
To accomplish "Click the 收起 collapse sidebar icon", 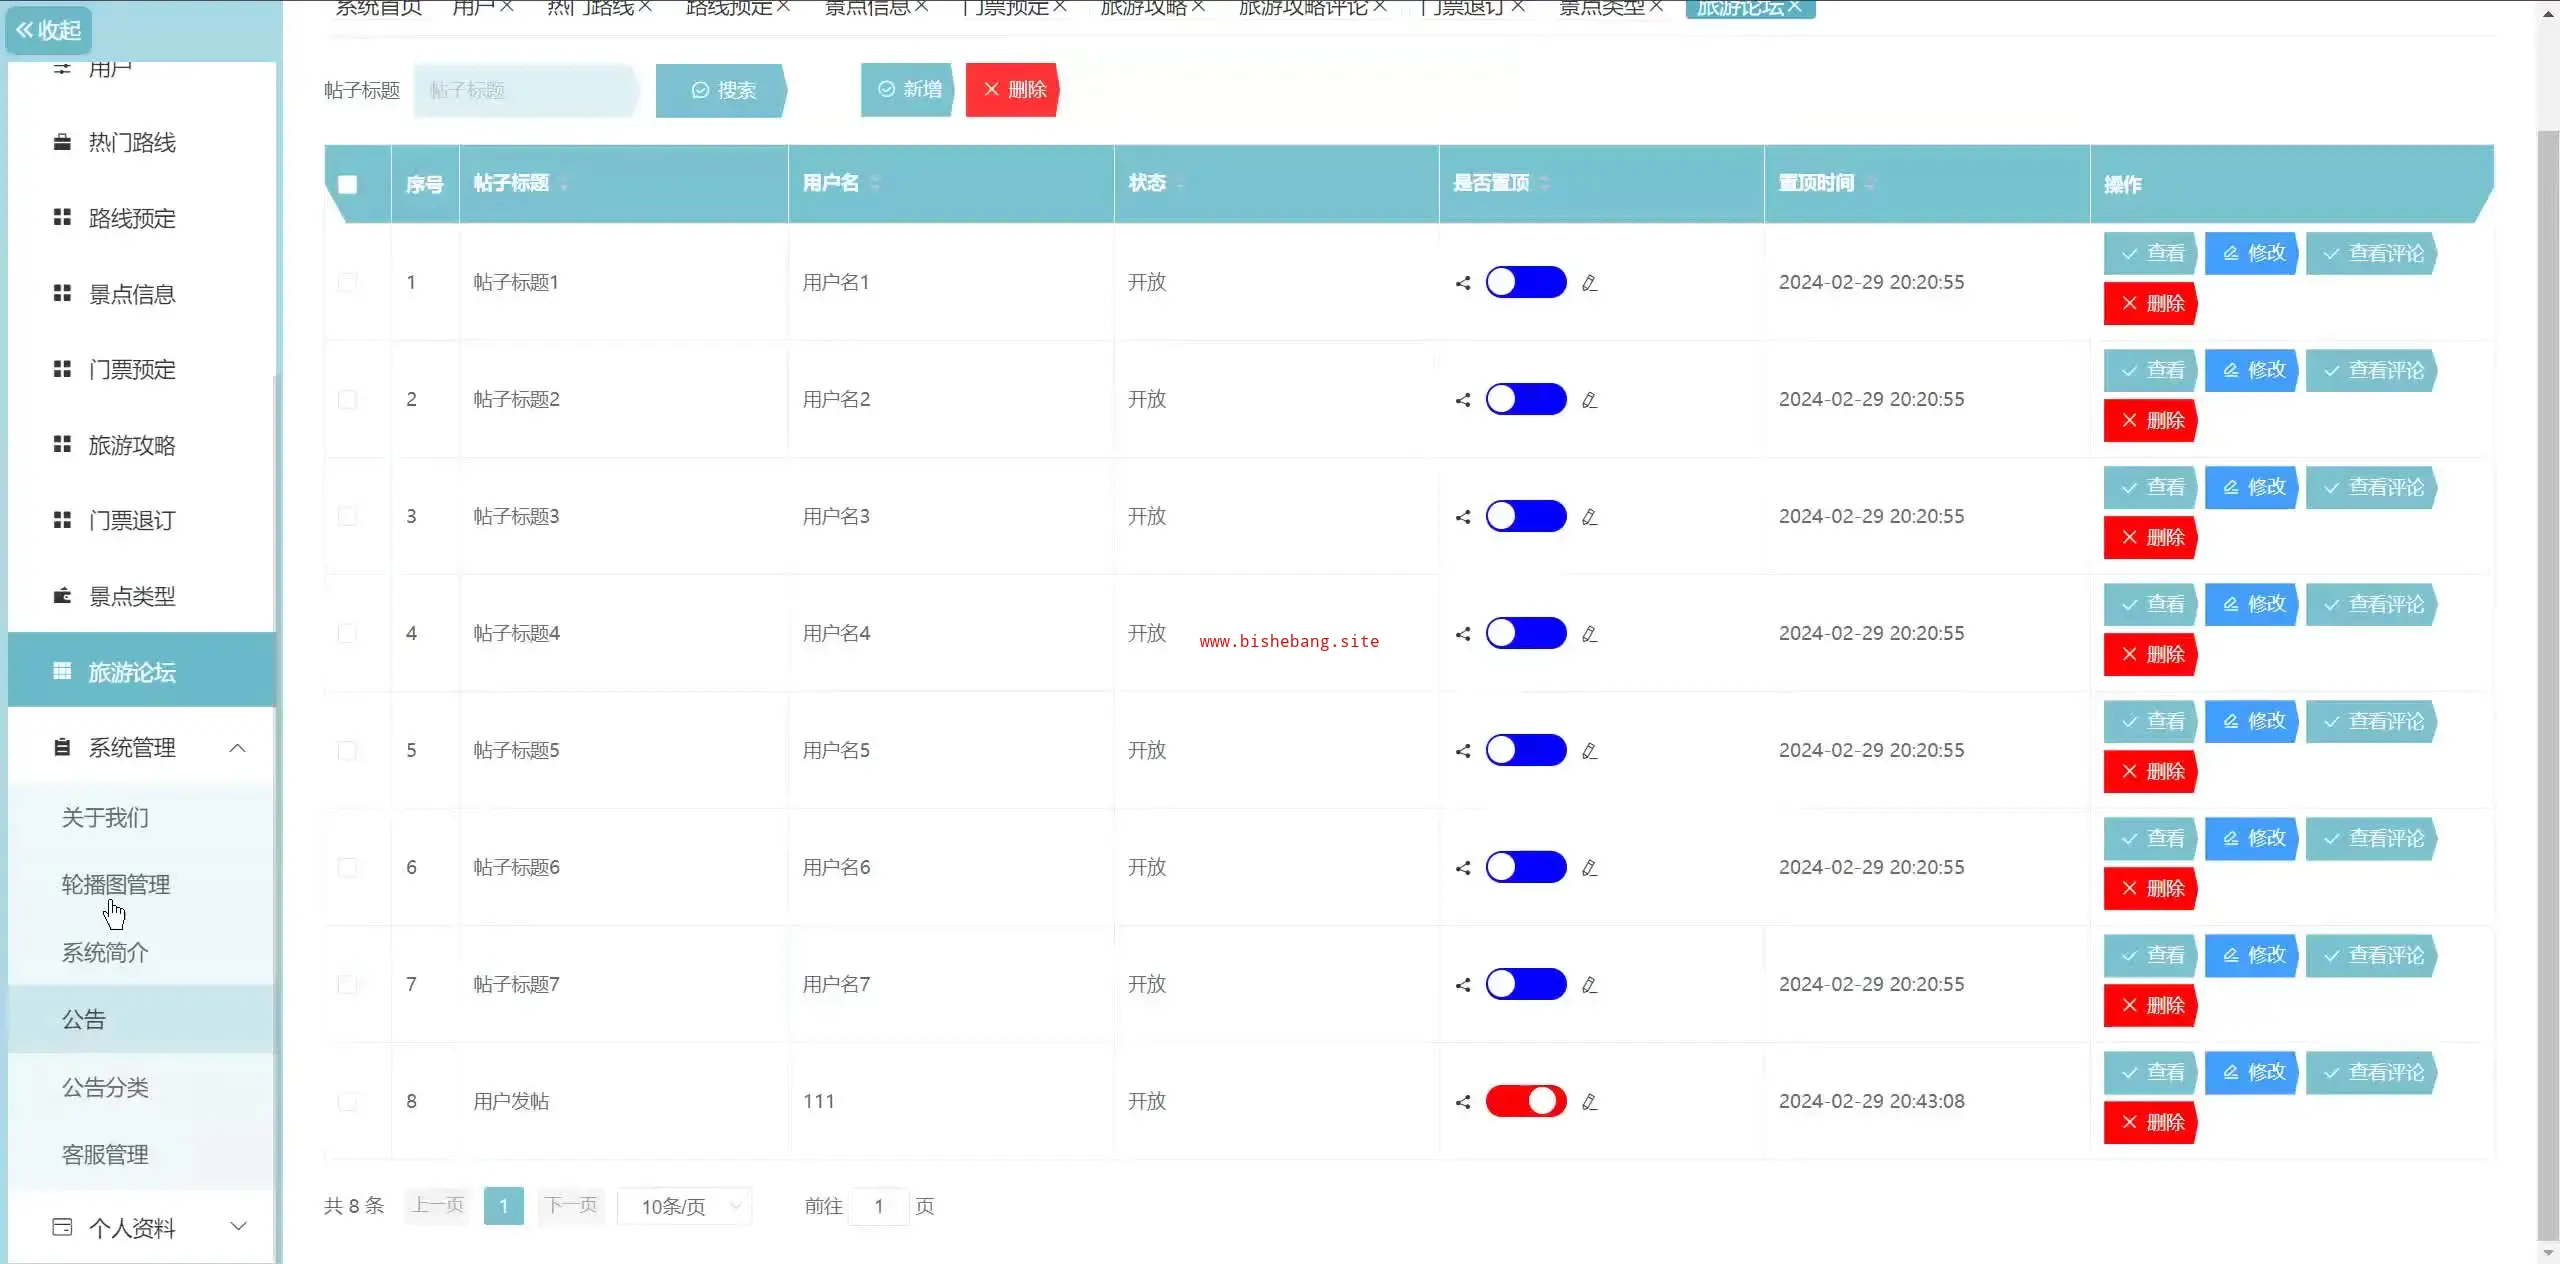I will [x=25, y=30].
